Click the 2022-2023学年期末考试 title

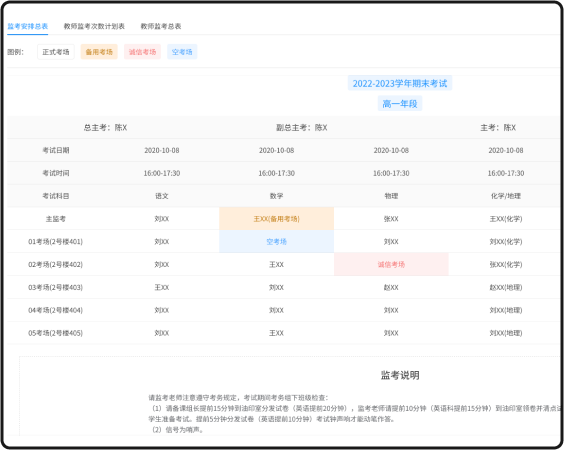tap(400, 83)
